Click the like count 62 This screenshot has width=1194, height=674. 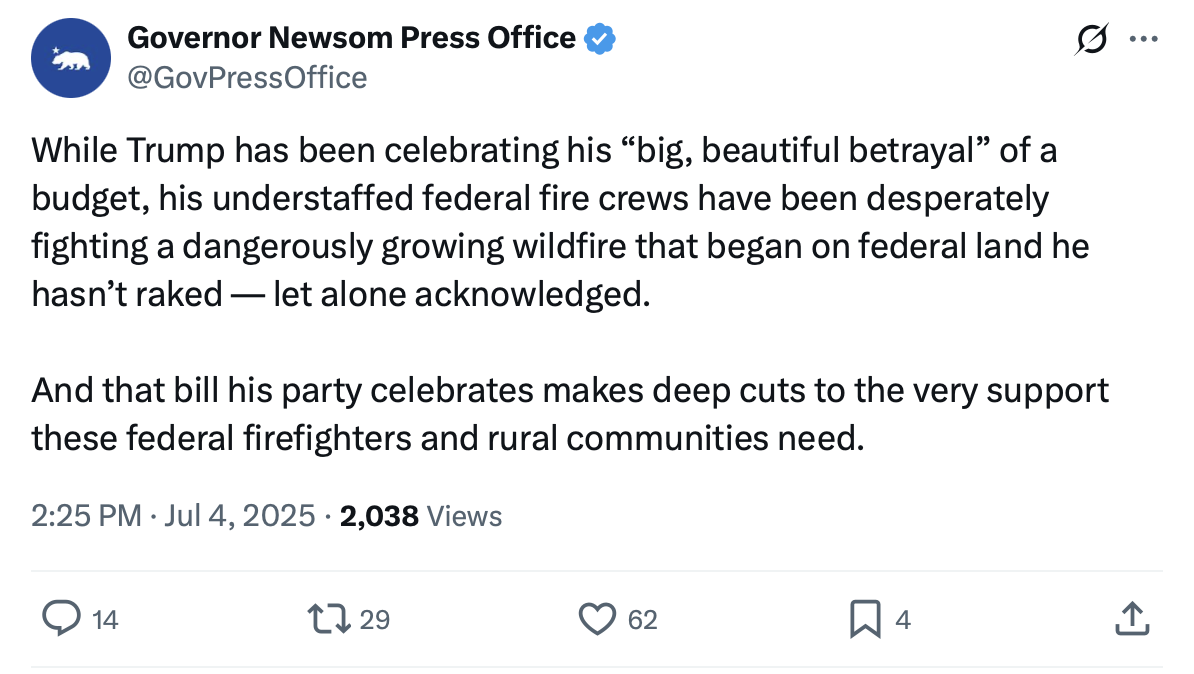coord(643,620)
